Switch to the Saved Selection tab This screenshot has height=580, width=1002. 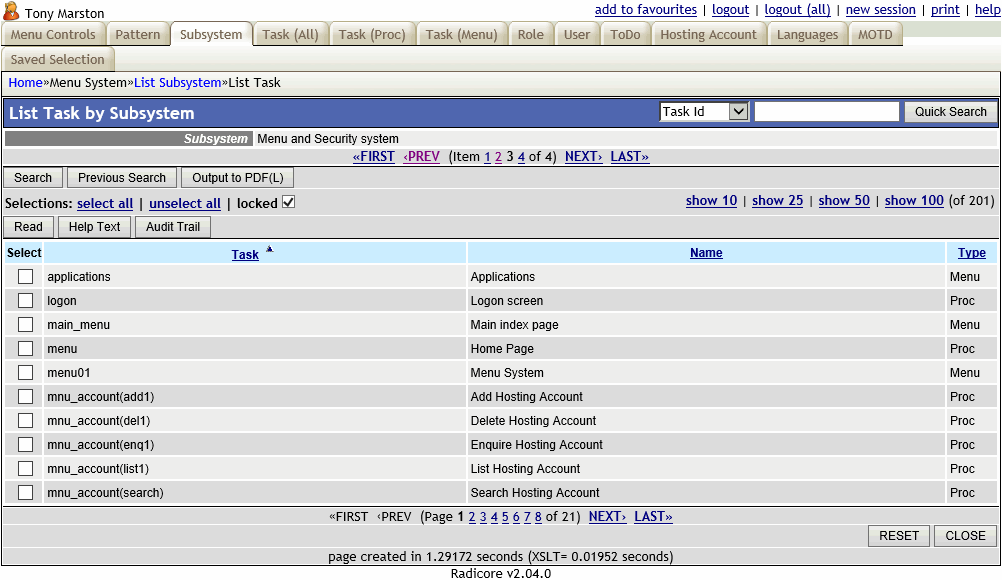(x=58, y=58)
